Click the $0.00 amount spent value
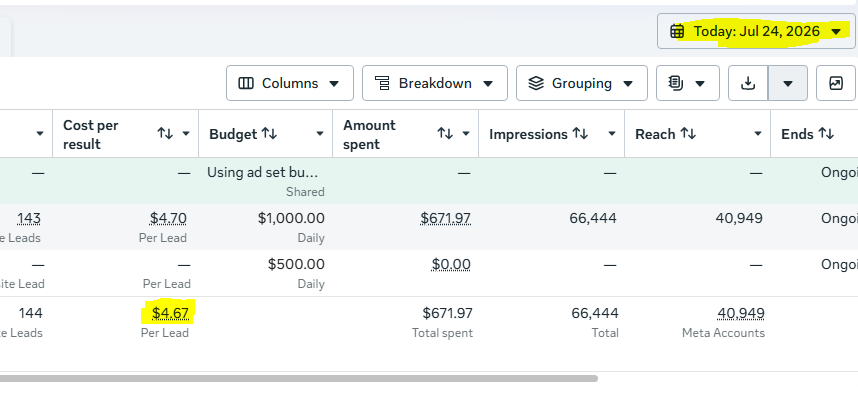This screenshot has width=858, height=397. (451, 265)
